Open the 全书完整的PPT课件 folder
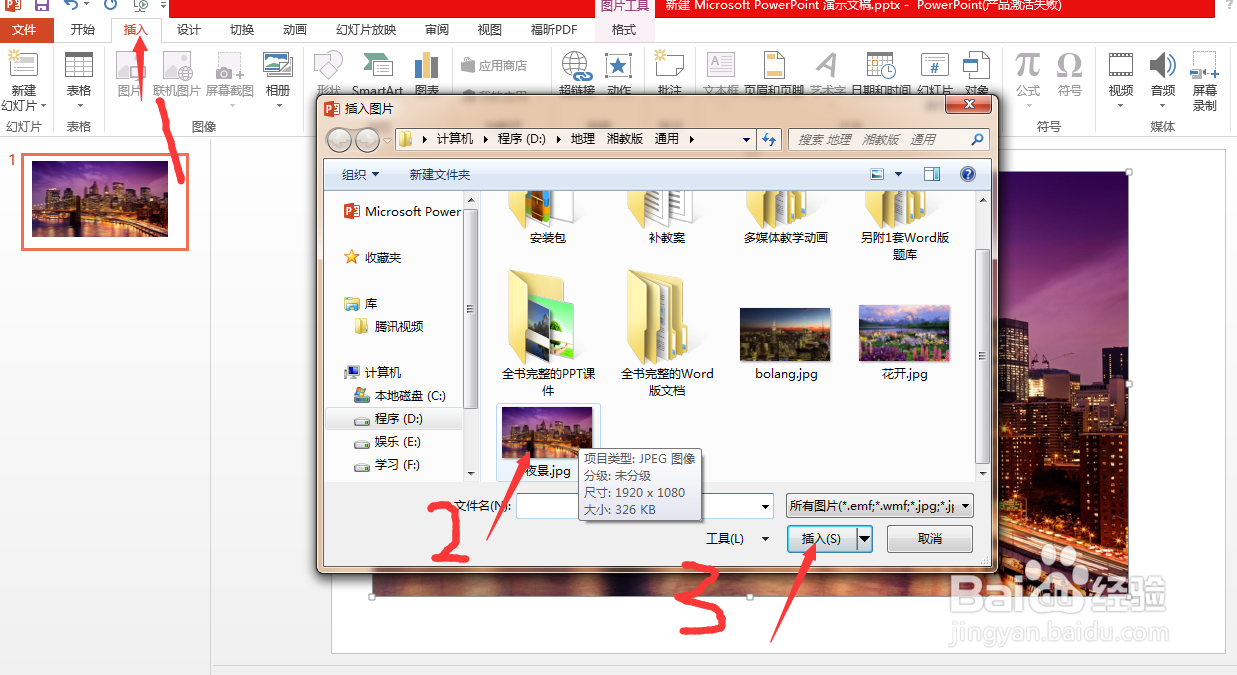Viewport: 1237px width, 675px height. click(548, 333)
